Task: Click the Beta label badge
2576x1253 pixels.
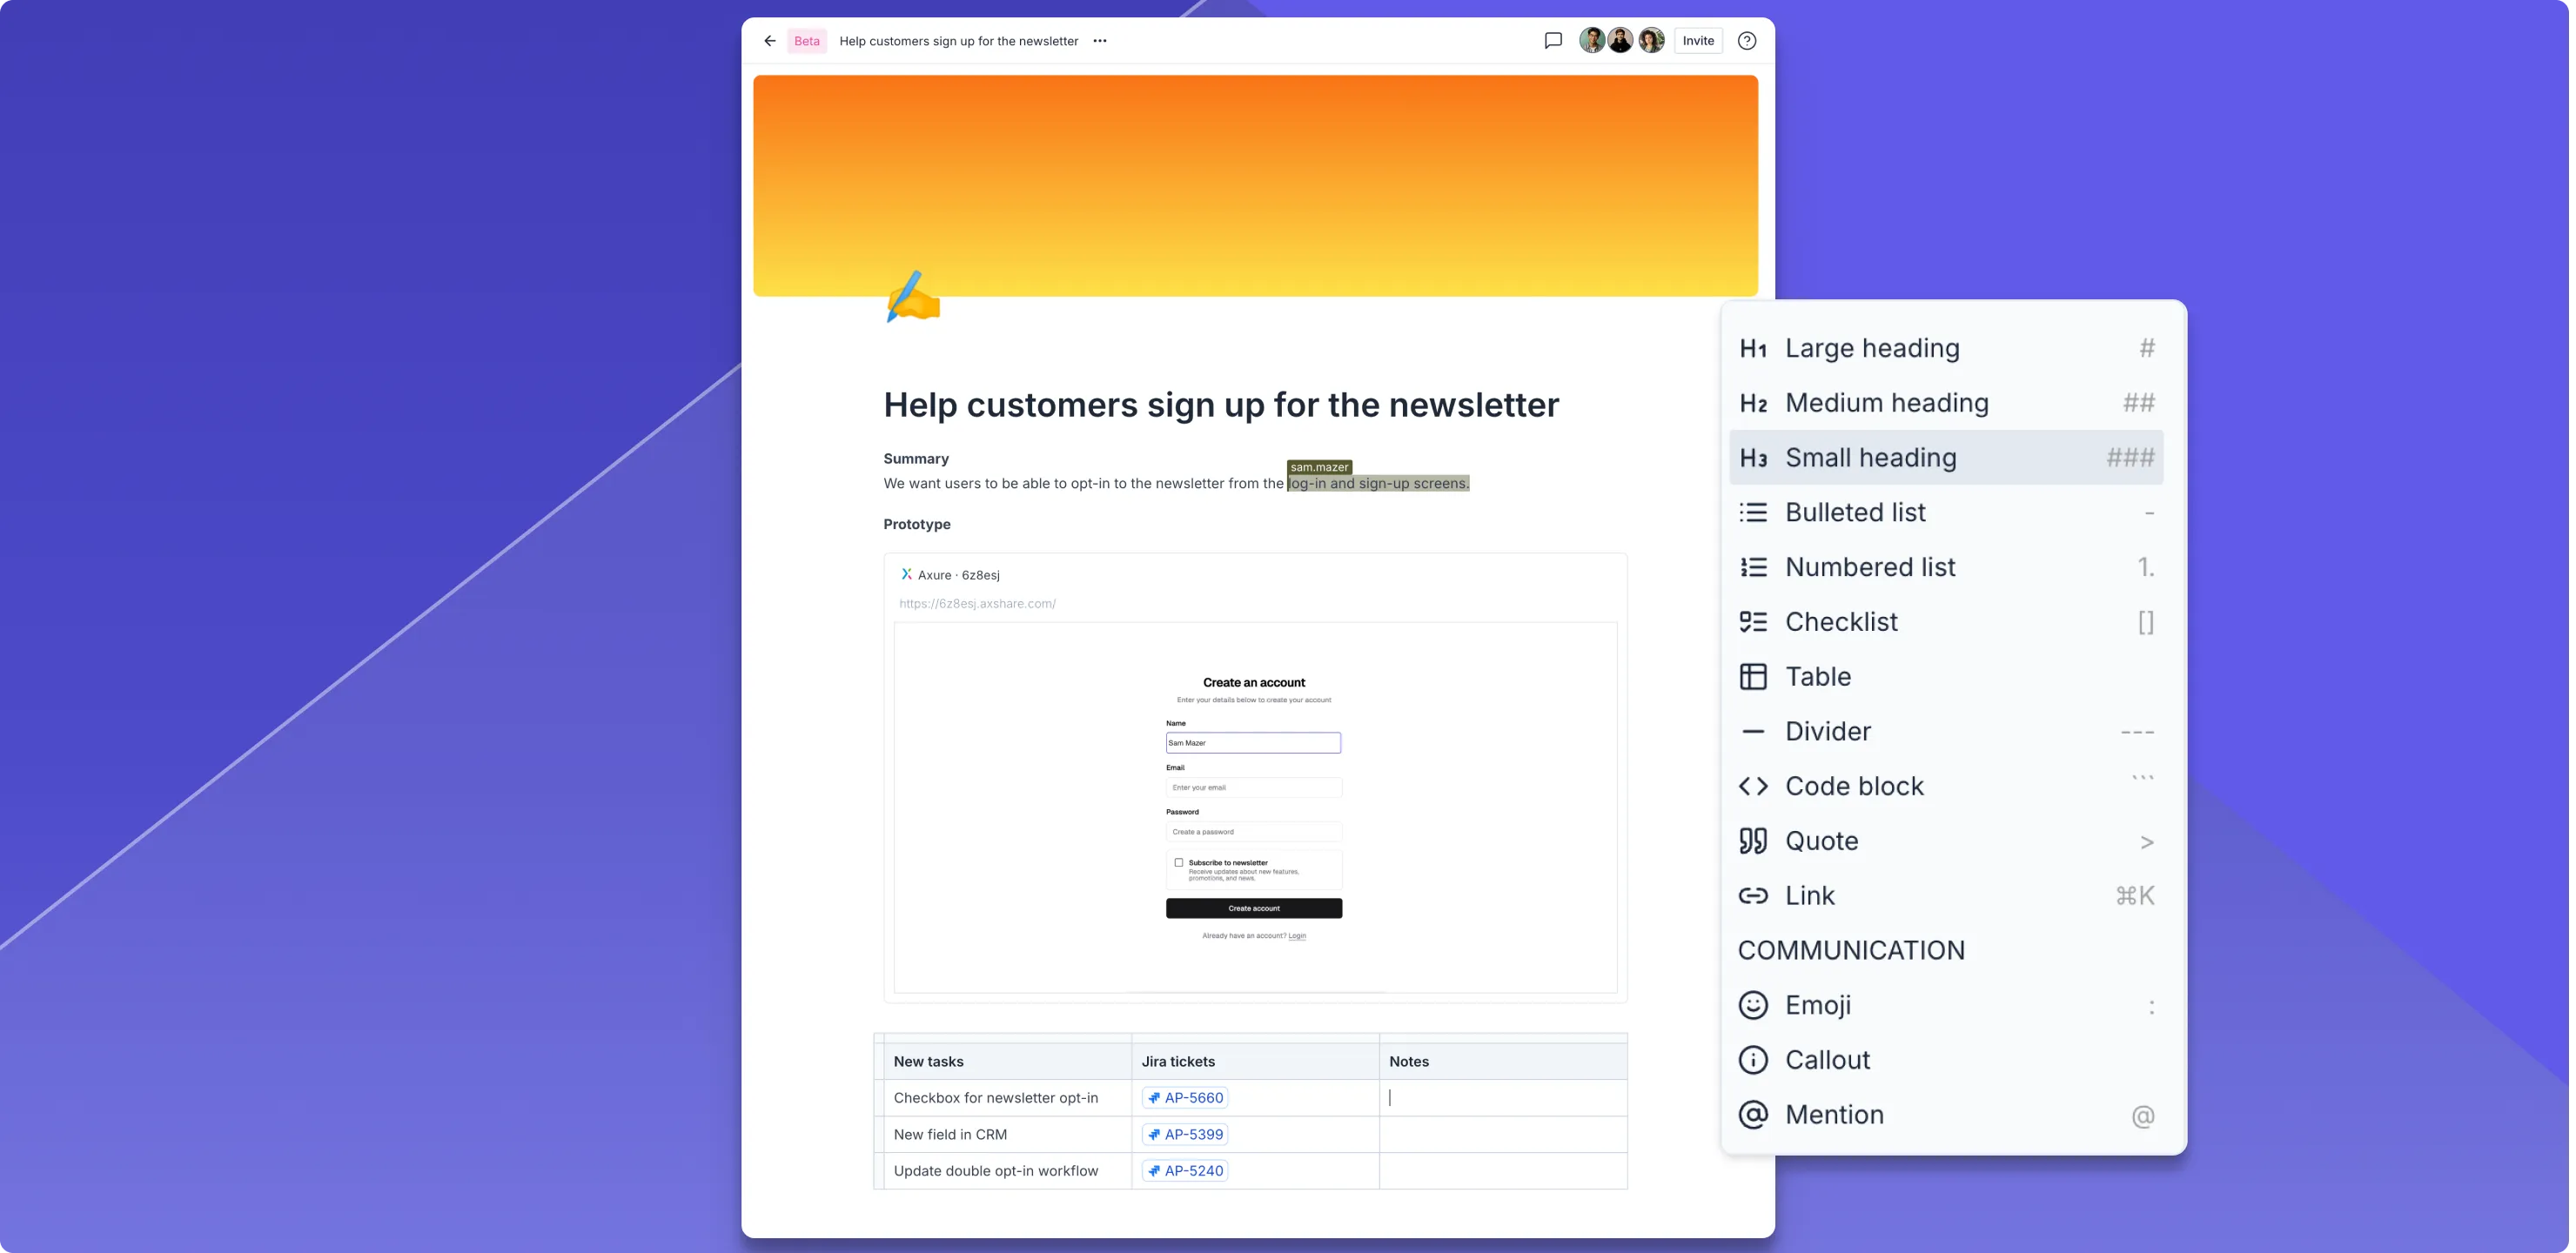Action: tap(806, 41)
